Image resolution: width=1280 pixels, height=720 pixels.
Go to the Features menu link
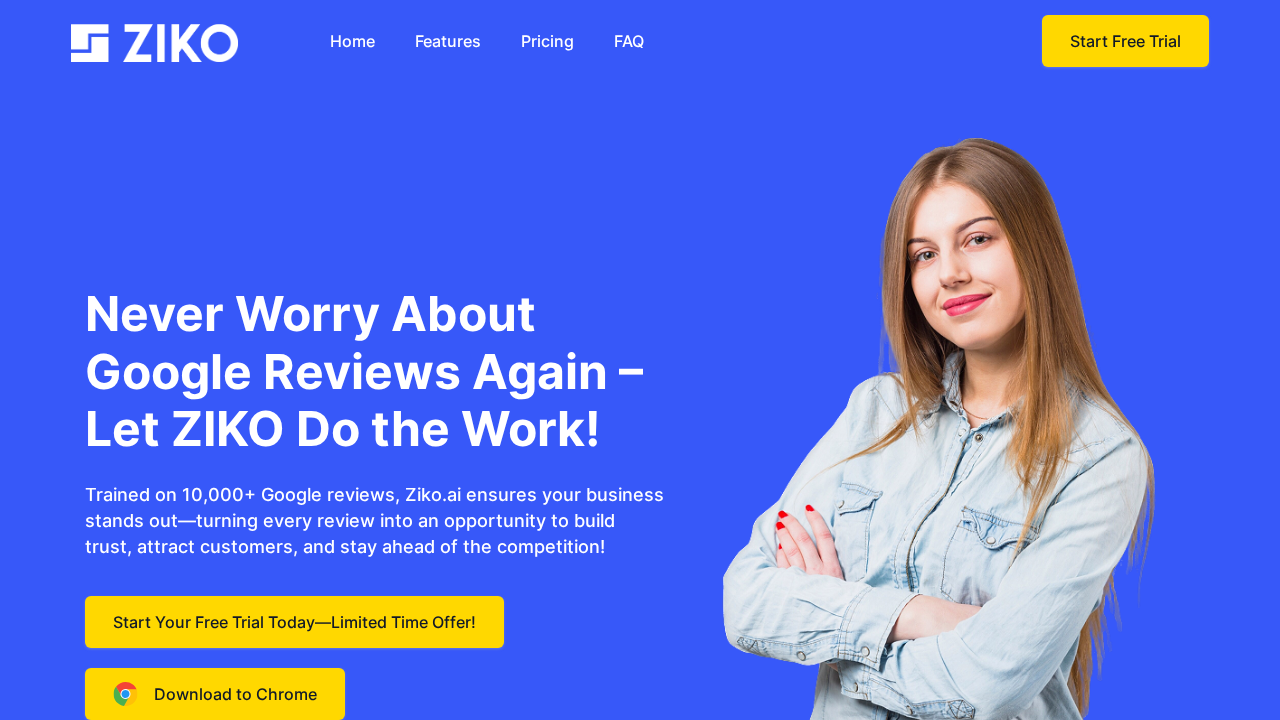coord(448,41)
